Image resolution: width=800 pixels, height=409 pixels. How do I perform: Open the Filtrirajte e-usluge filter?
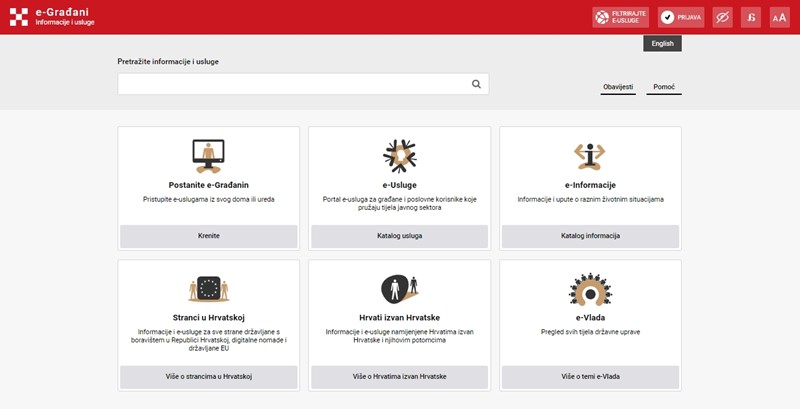click(620, 17)
